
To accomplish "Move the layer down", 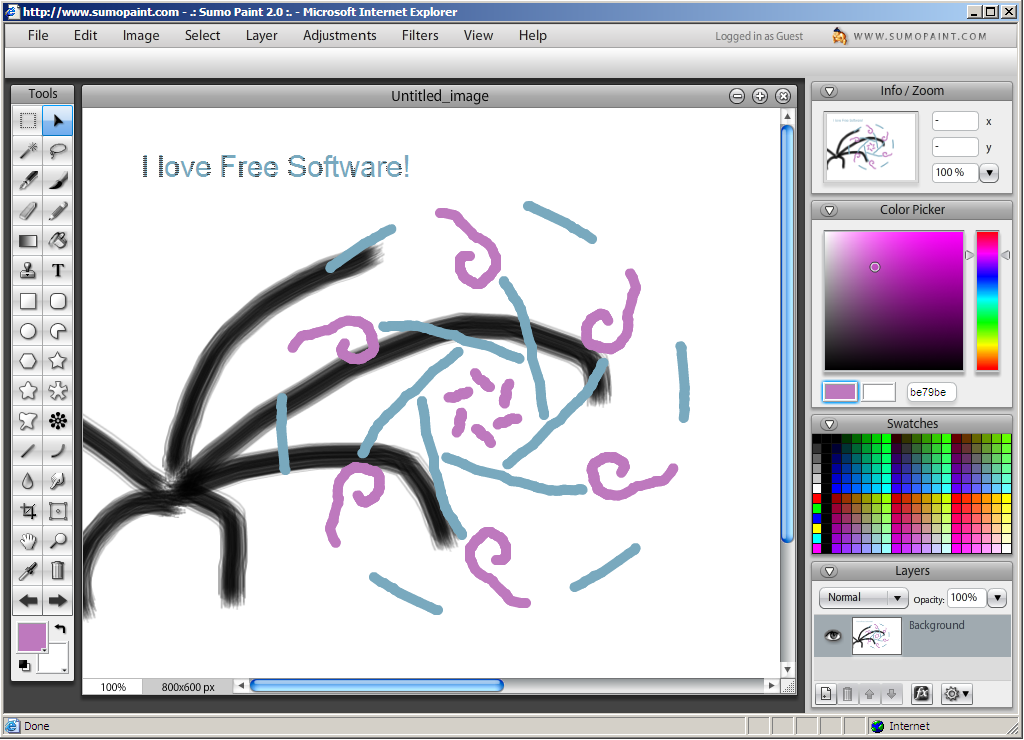I will point(891,694).
